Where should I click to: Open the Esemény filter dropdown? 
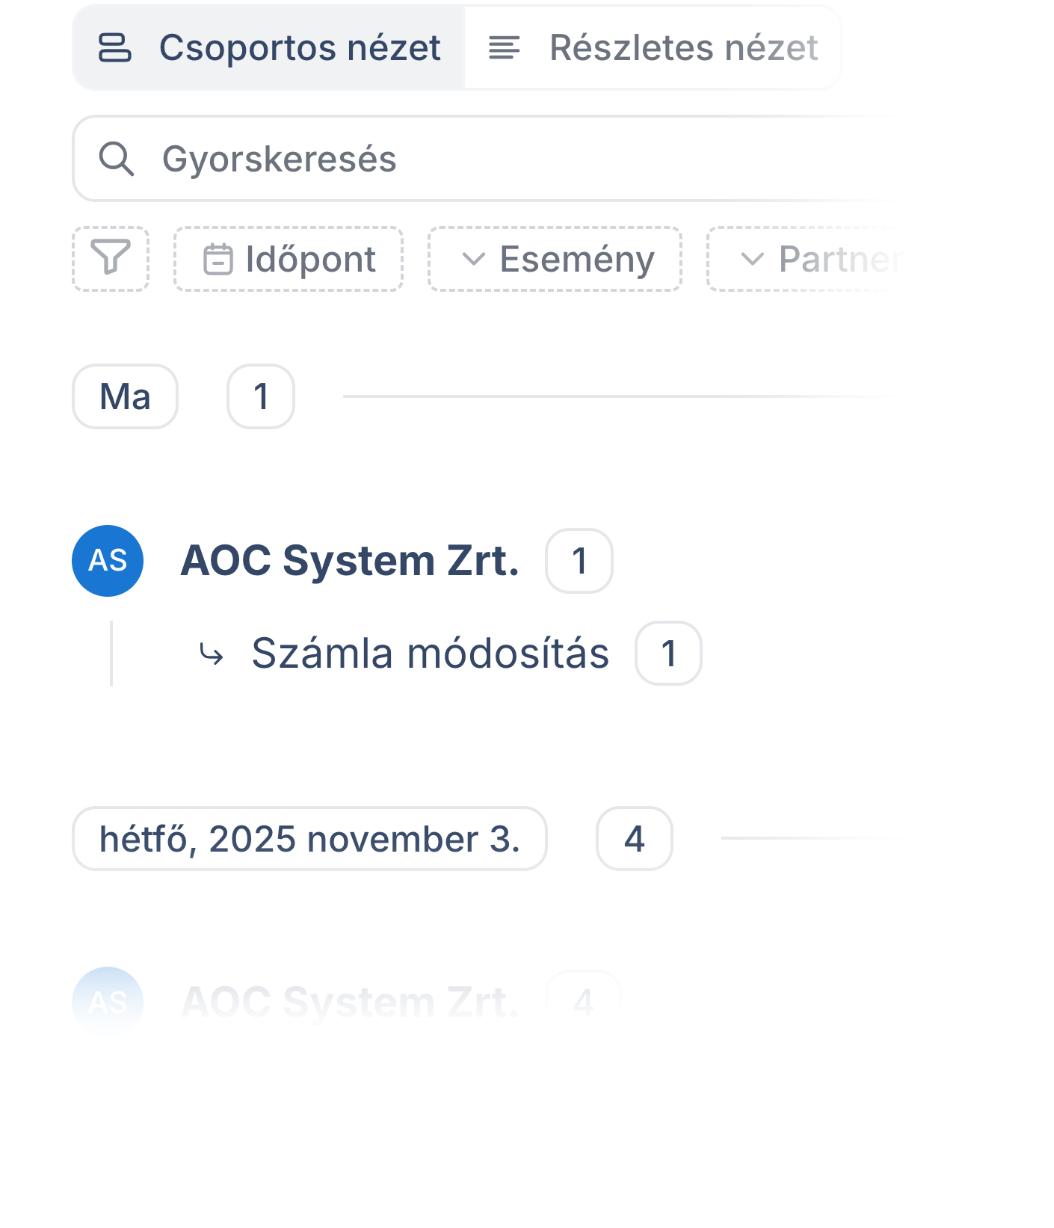coord(555,260)
